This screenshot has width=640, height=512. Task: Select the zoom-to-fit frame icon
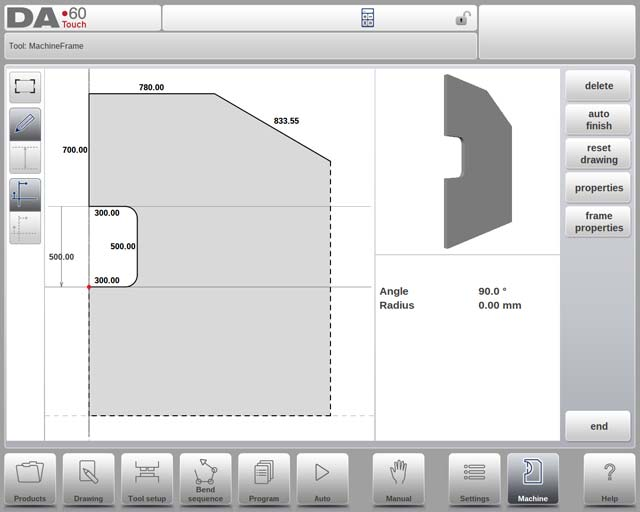(x=25, y=87)
